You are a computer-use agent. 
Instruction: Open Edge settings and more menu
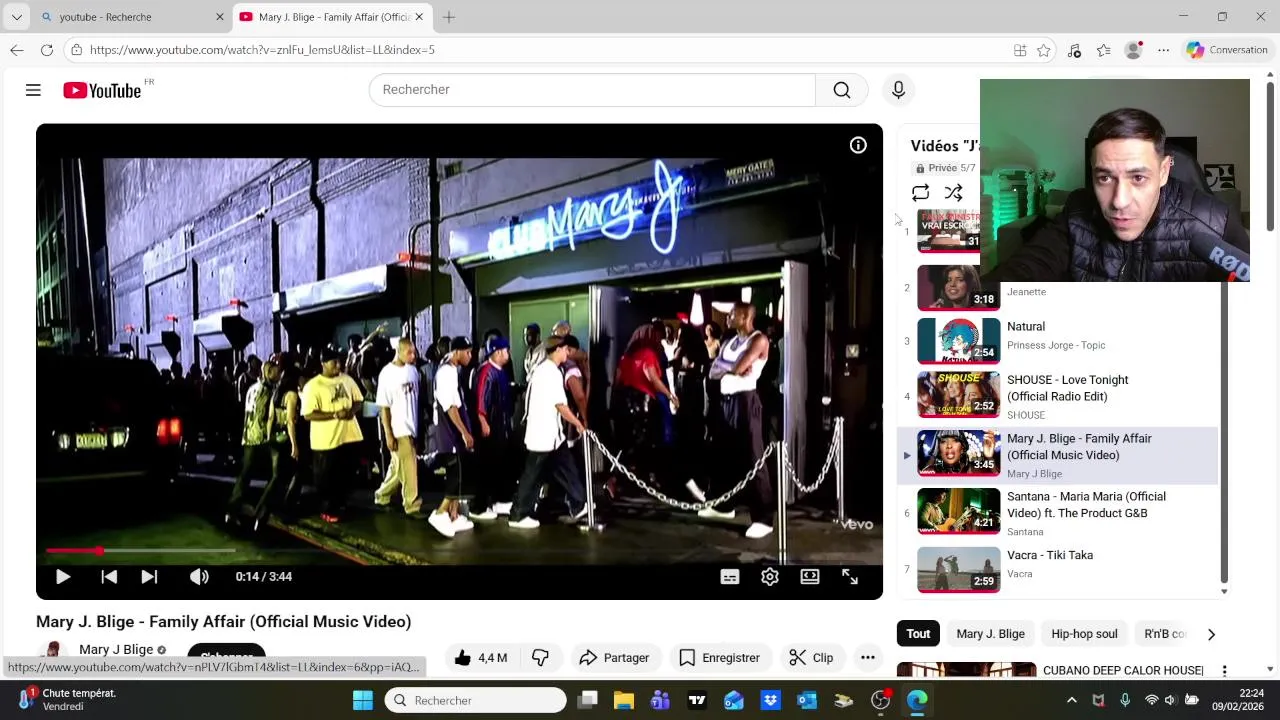tap(1164, 50)
